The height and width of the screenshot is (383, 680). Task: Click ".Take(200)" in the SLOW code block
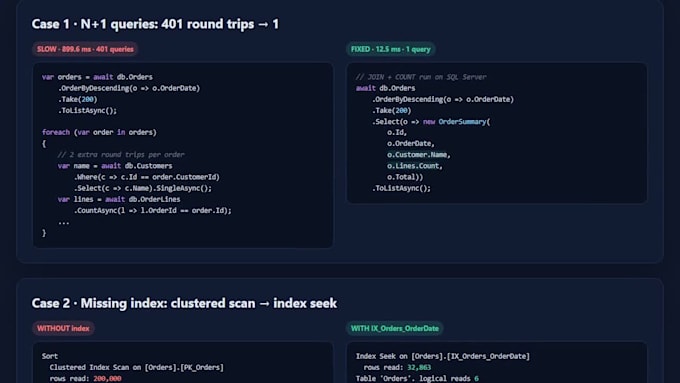[78, 99]
